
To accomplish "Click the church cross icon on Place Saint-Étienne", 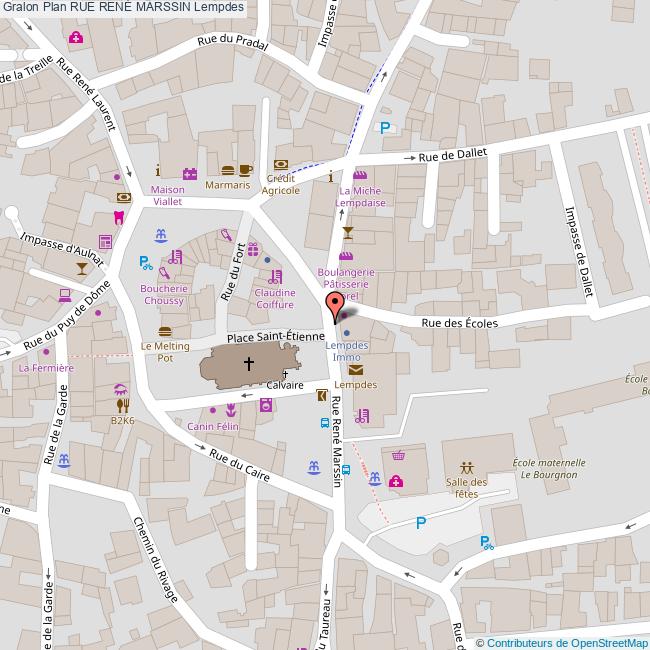I will click(x=248, y=365).
